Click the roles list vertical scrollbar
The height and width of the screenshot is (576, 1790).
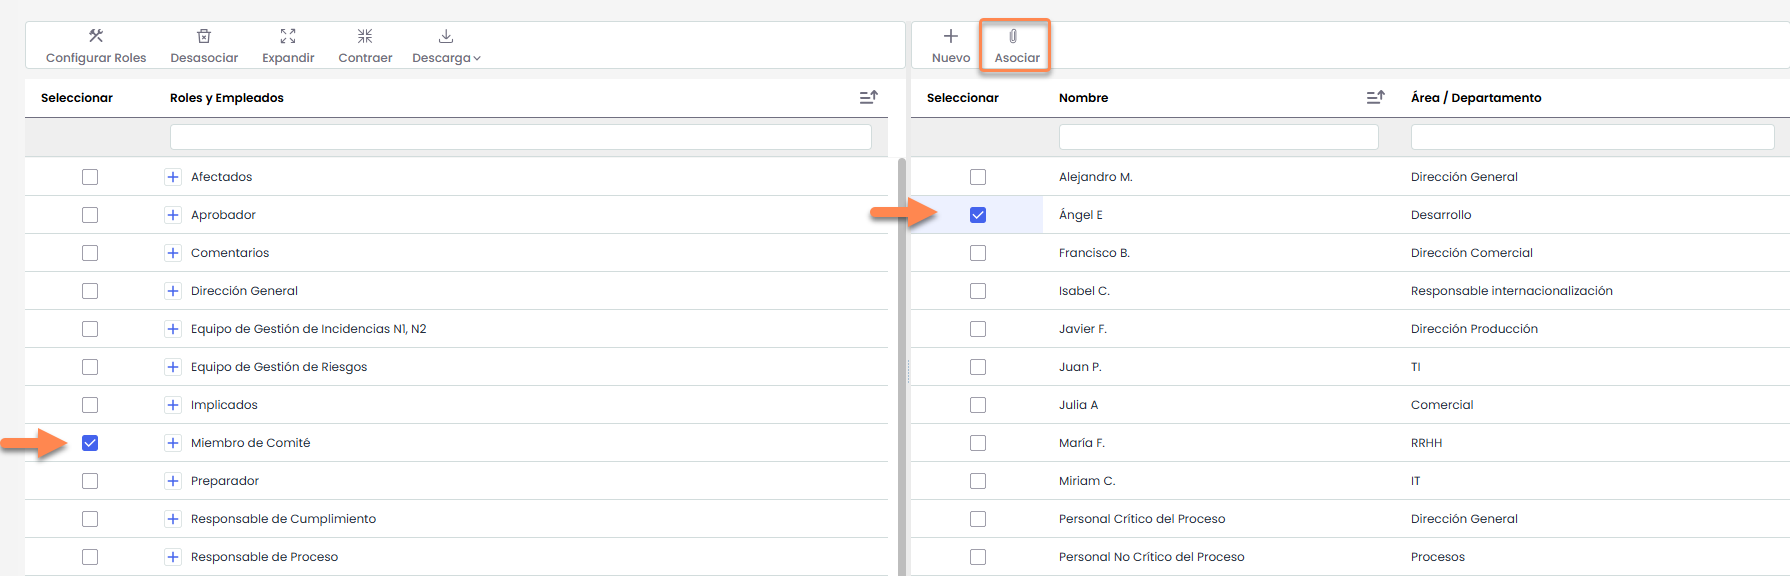901,360
